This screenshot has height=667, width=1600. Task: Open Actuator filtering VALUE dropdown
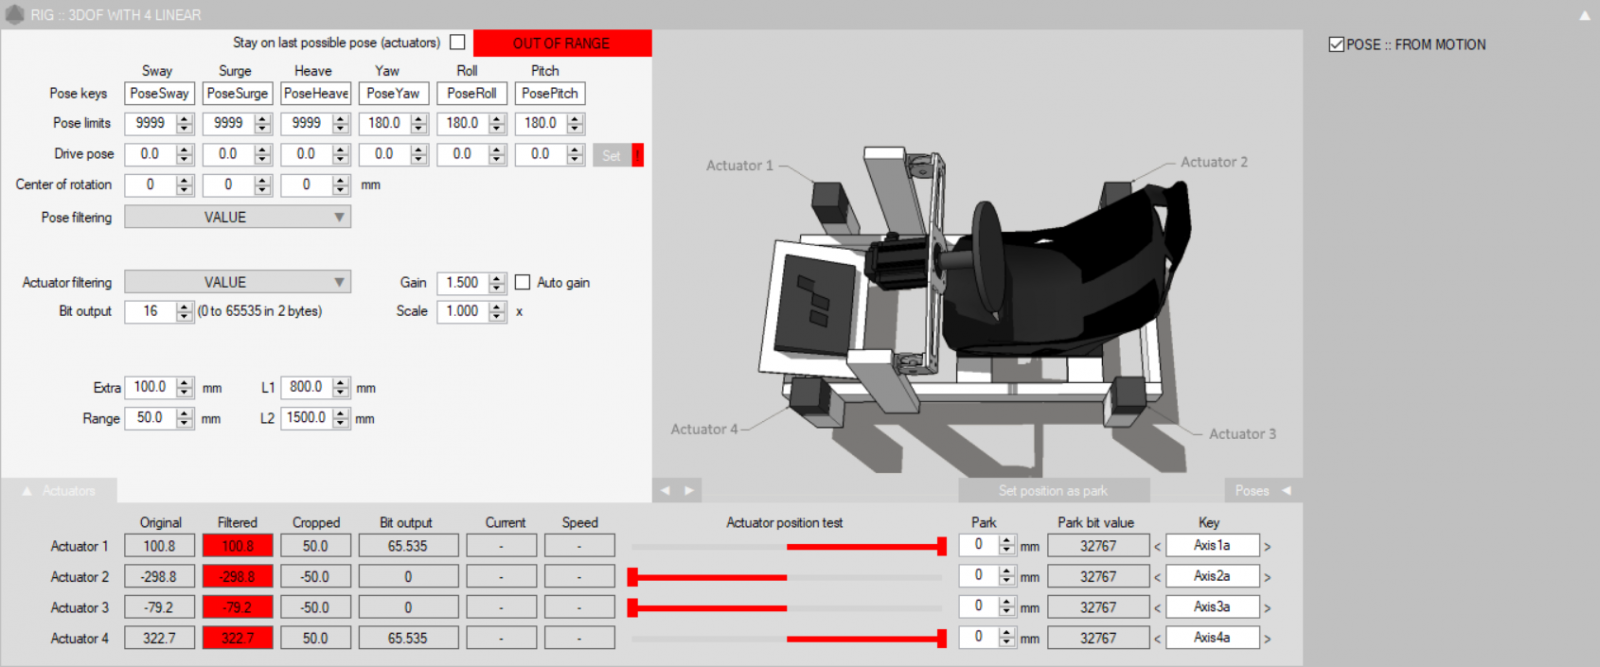(237, 282)
